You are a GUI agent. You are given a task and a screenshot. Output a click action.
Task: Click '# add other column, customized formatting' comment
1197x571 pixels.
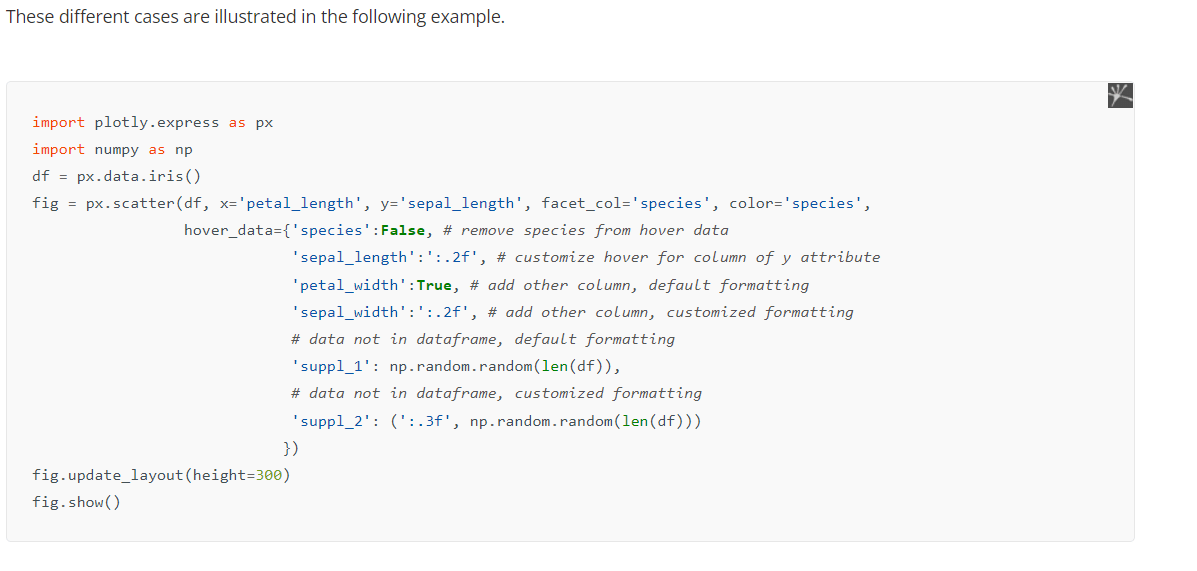(x=670, y=311)
